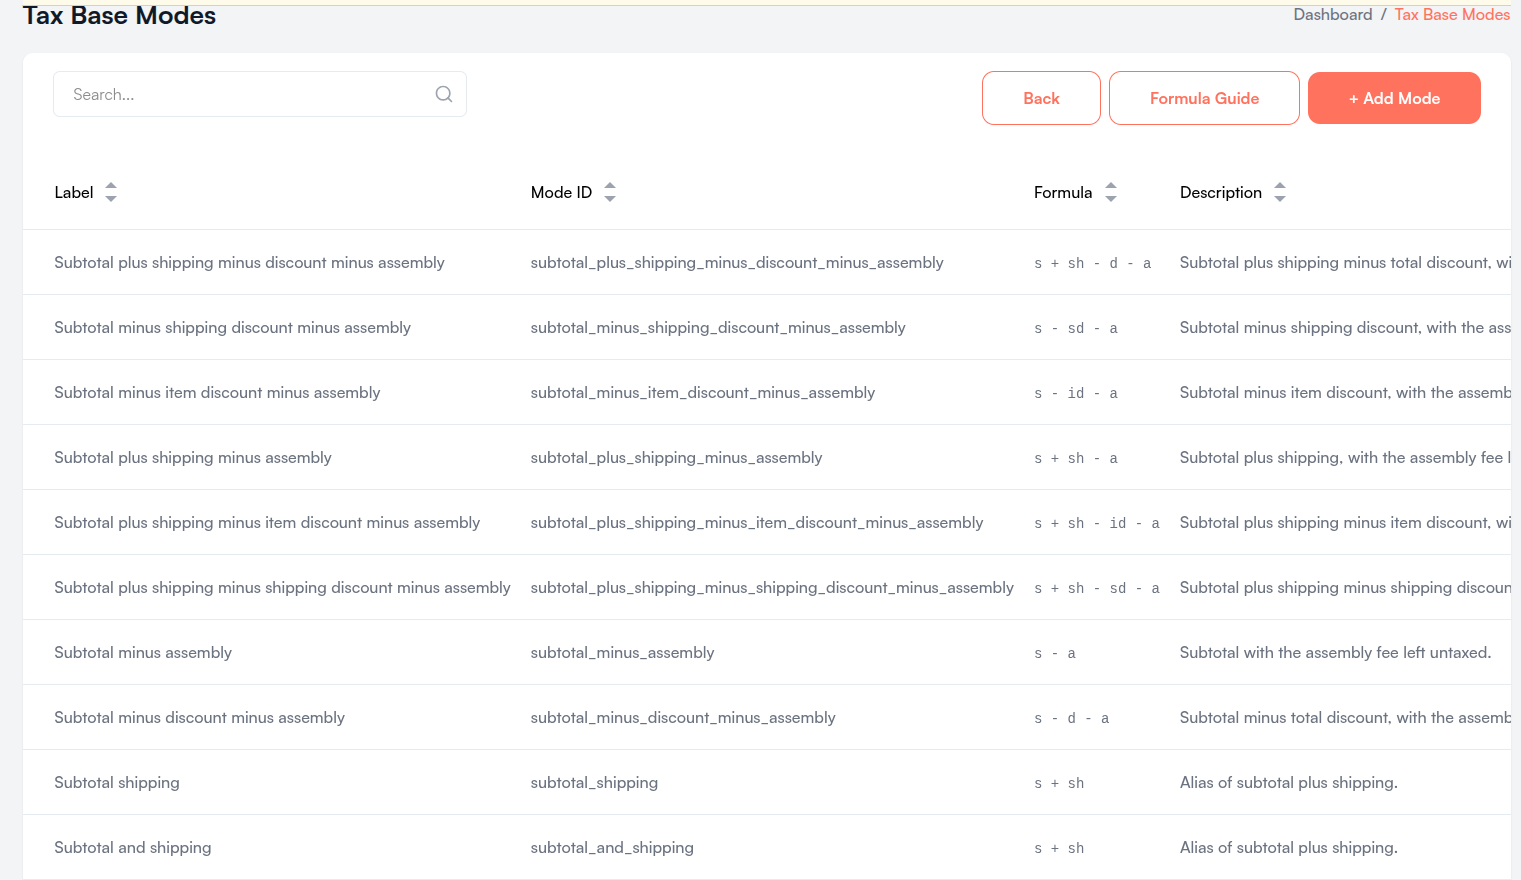Click the Back button
This screenshot has height=880, width=1521.
(x=1041, y=98)
